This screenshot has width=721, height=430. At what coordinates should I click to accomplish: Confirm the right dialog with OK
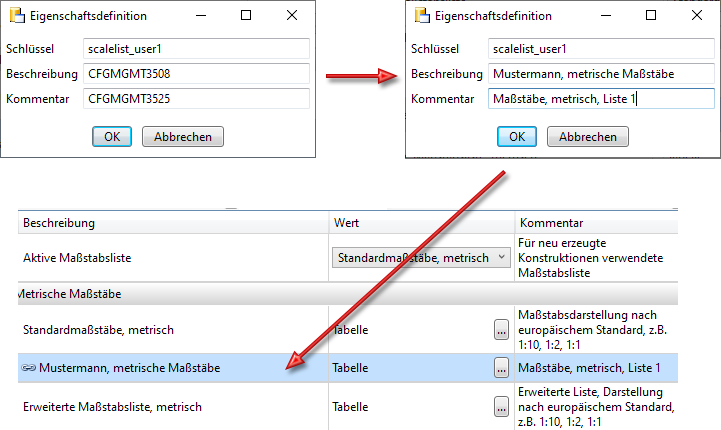pos(517,137)
